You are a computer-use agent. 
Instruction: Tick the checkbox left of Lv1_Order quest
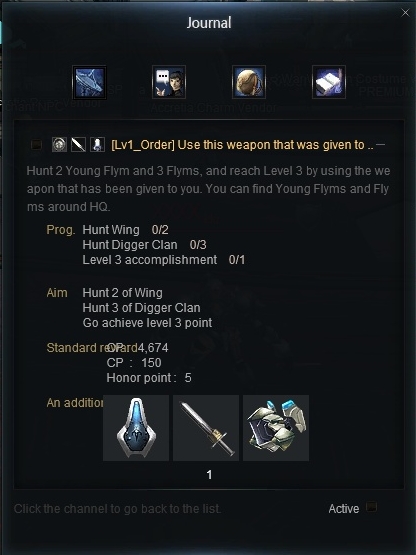pos(36,145)
